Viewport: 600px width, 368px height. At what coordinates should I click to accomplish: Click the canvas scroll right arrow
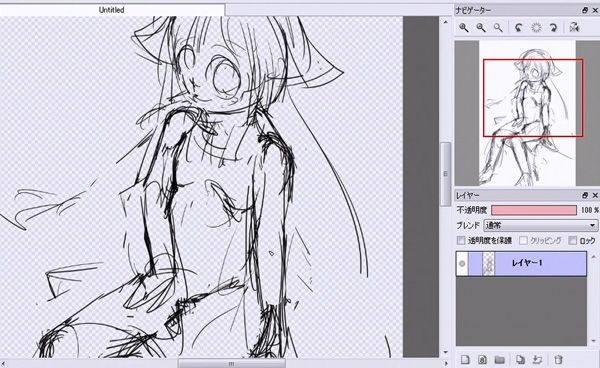click(445, 364)
